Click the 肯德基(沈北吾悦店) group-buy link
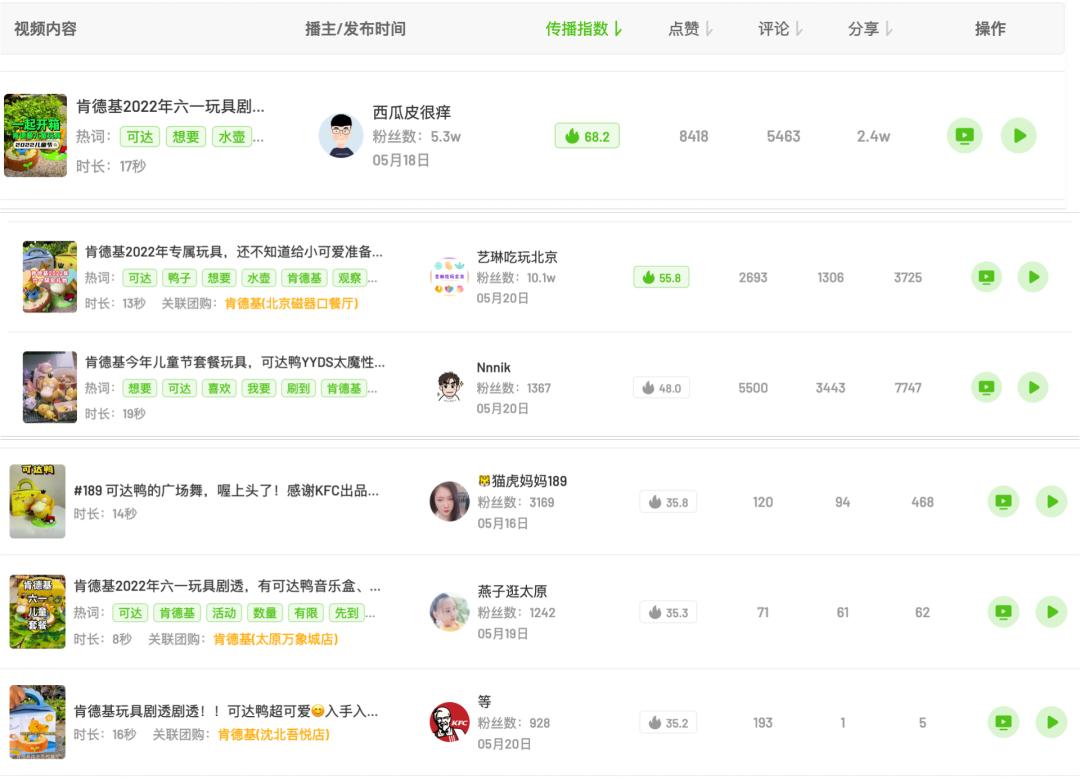Viewport: 1080px width, 779px height. (273, 734)
